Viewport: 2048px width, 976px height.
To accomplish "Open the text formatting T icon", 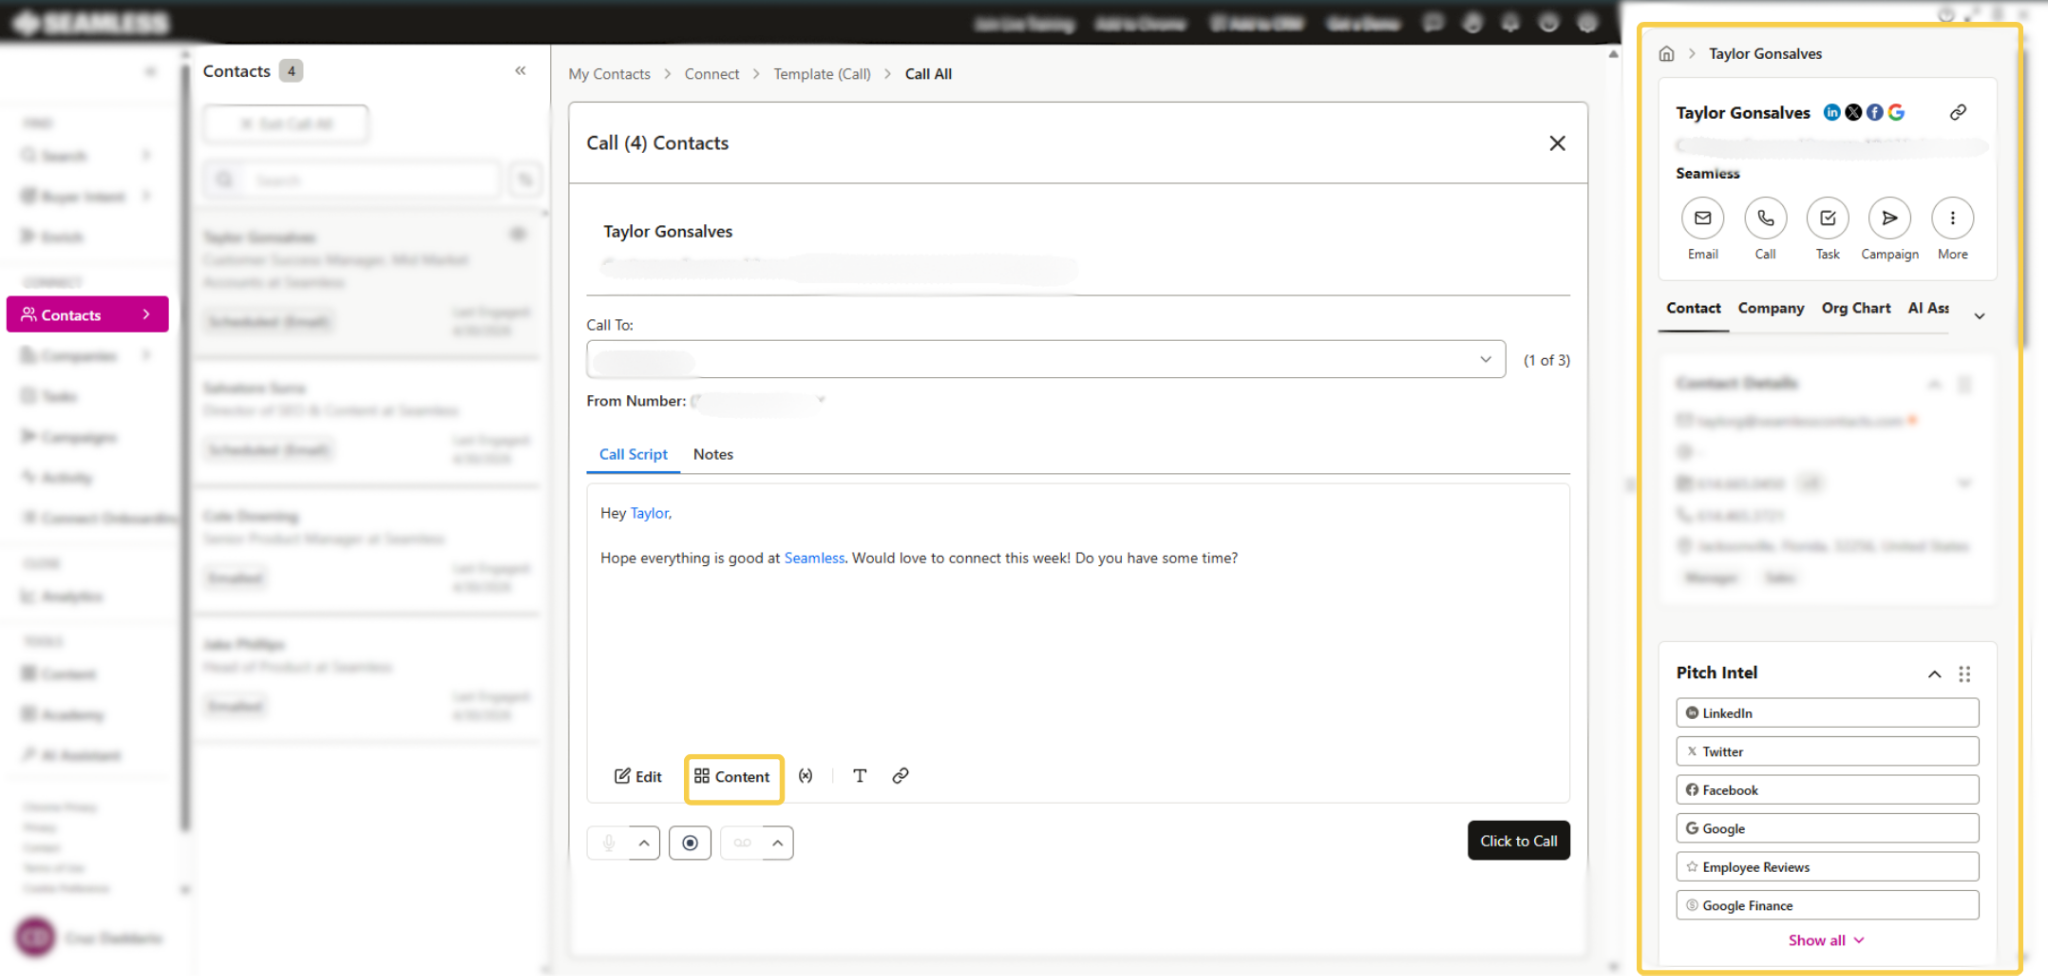I will point(860,776).
